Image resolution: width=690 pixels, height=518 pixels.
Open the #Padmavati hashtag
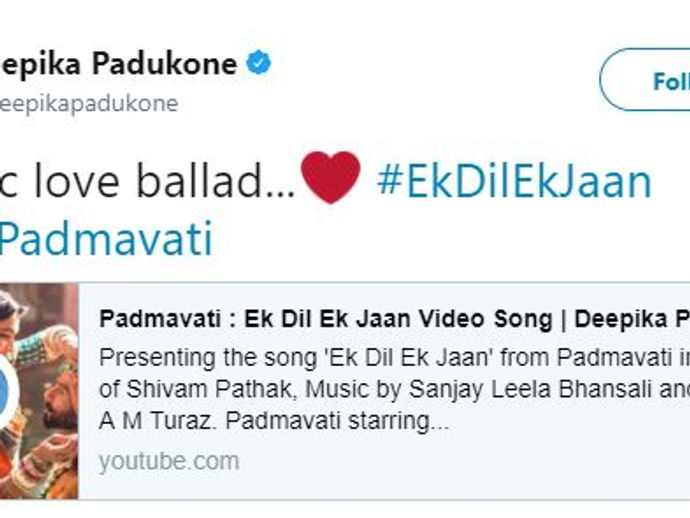(106, 239)
